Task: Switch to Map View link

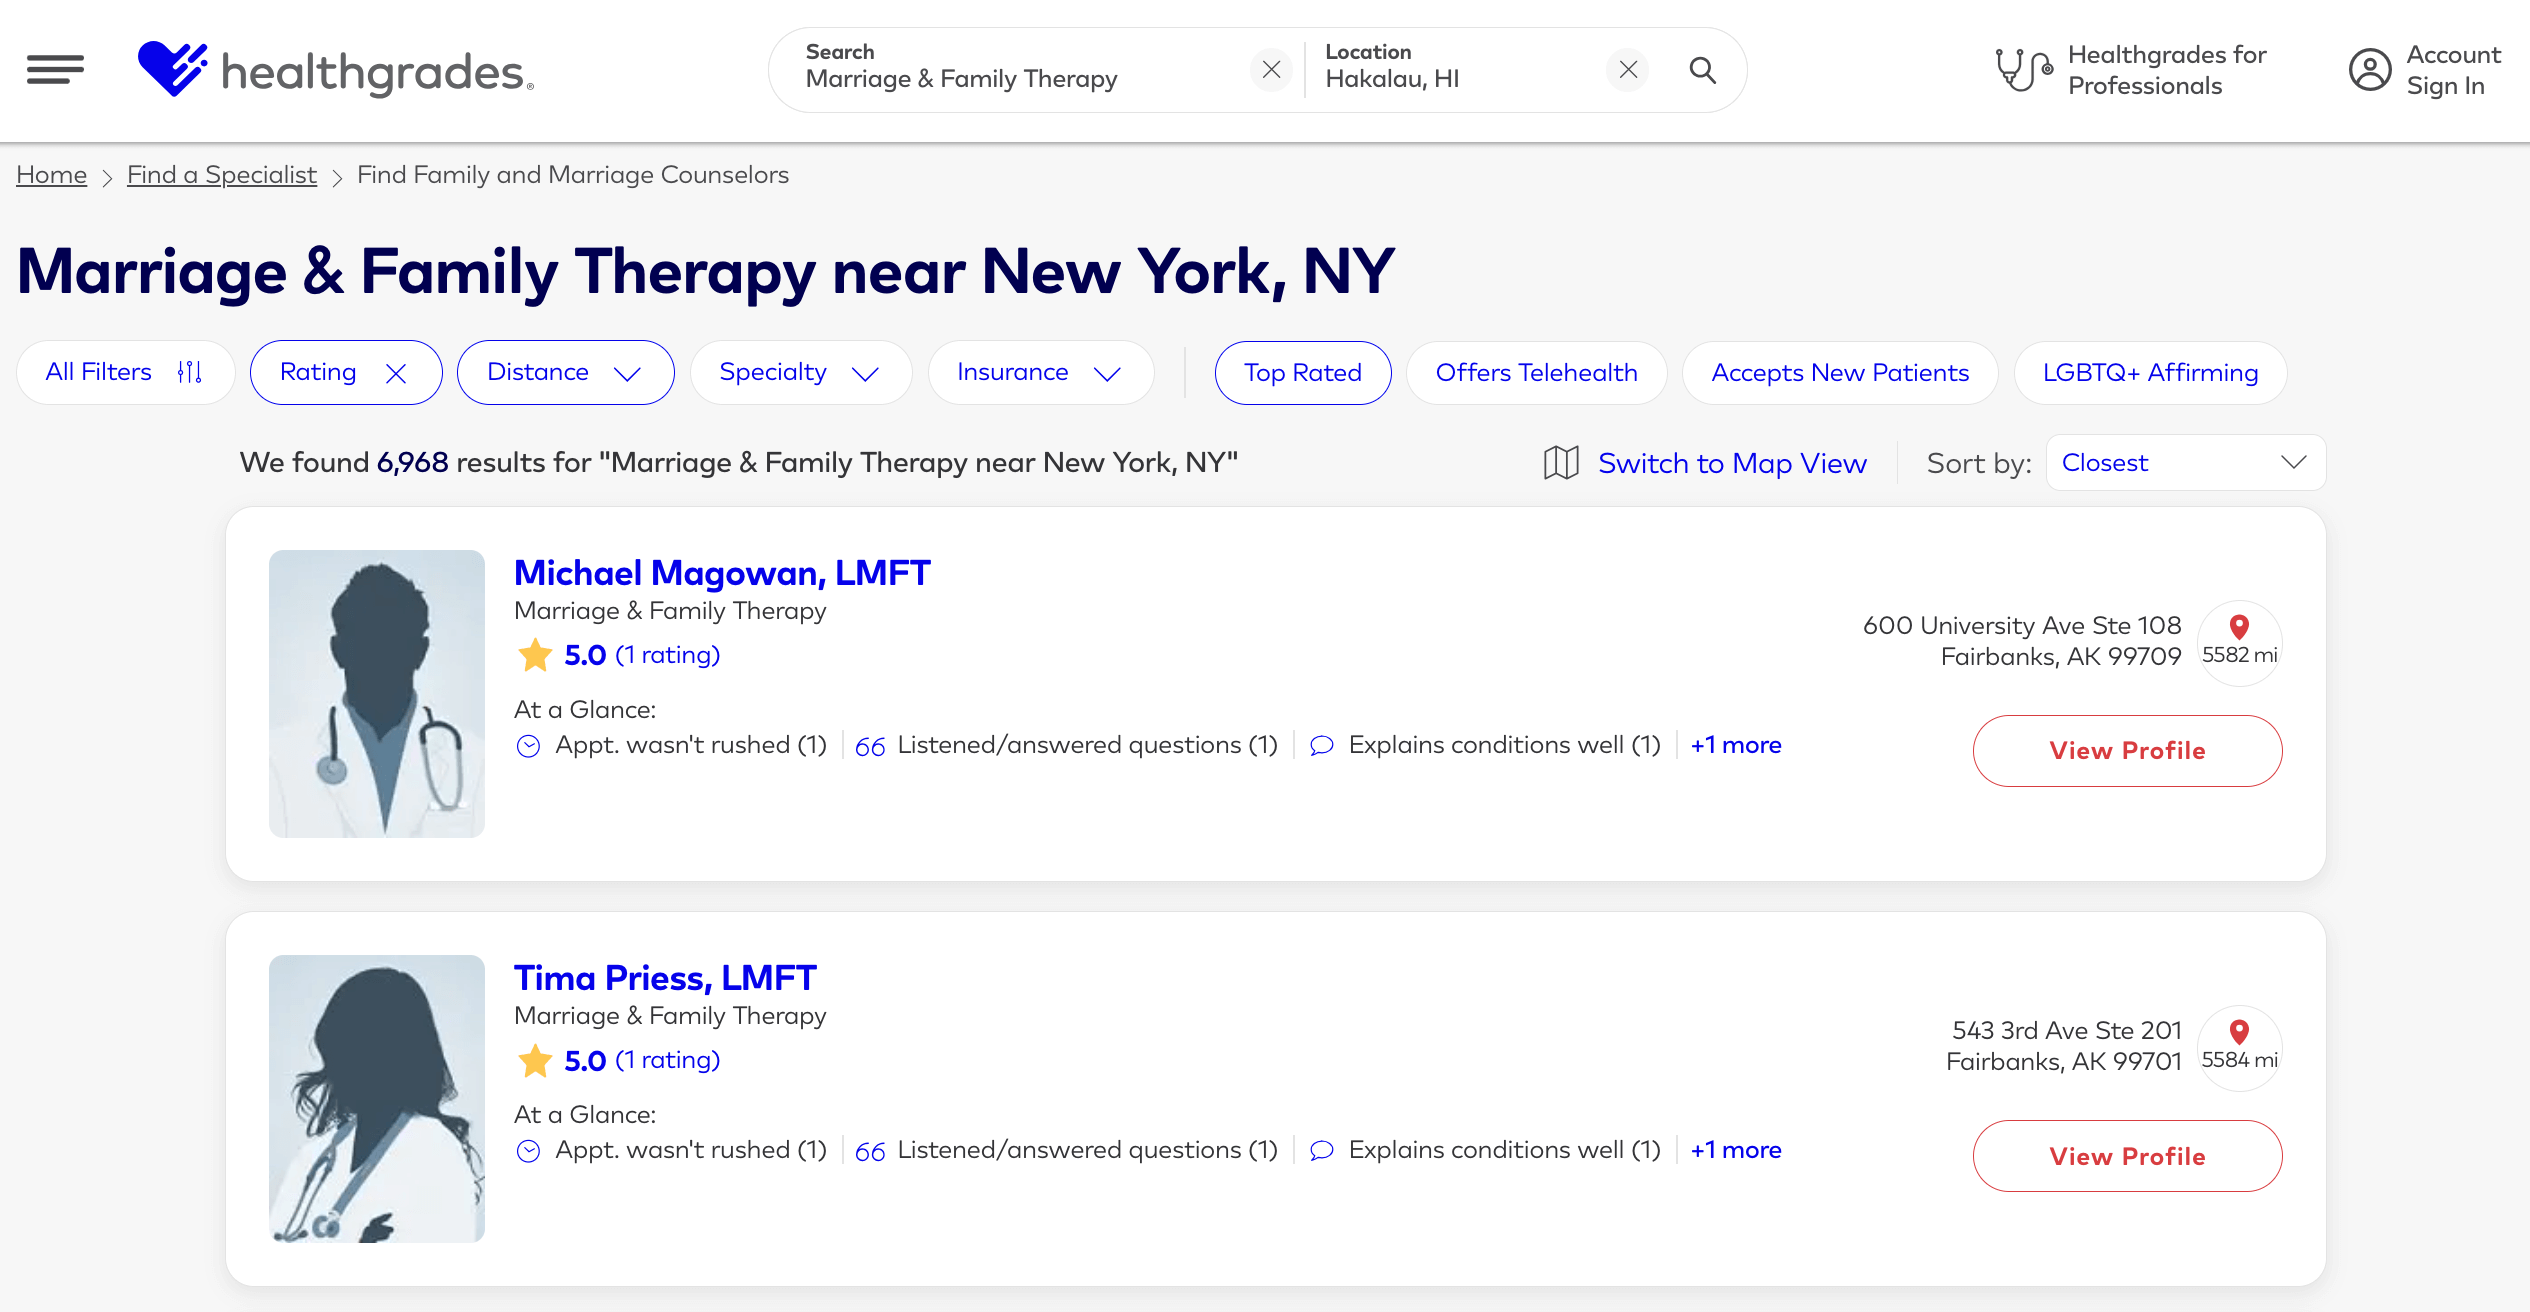Action: click(x=1732, y=463)
